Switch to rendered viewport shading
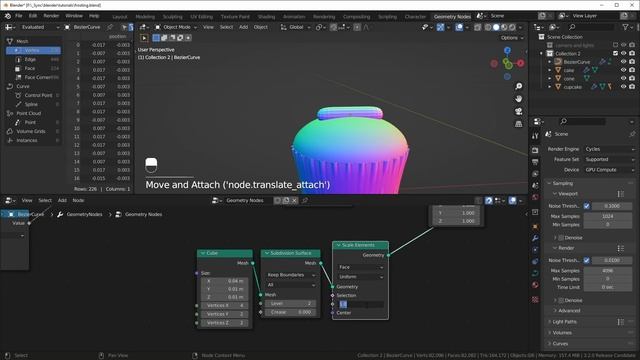 512,27
